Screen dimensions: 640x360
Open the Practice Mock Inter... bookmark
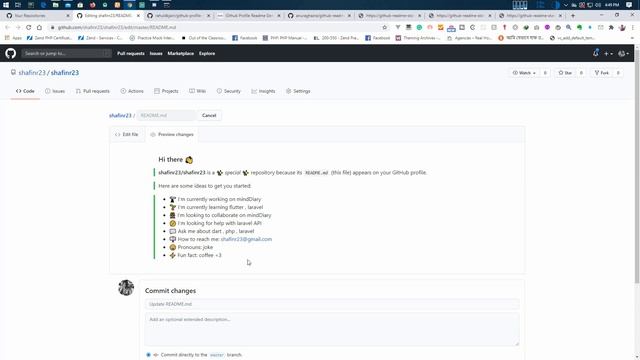[x=152, y=38]
